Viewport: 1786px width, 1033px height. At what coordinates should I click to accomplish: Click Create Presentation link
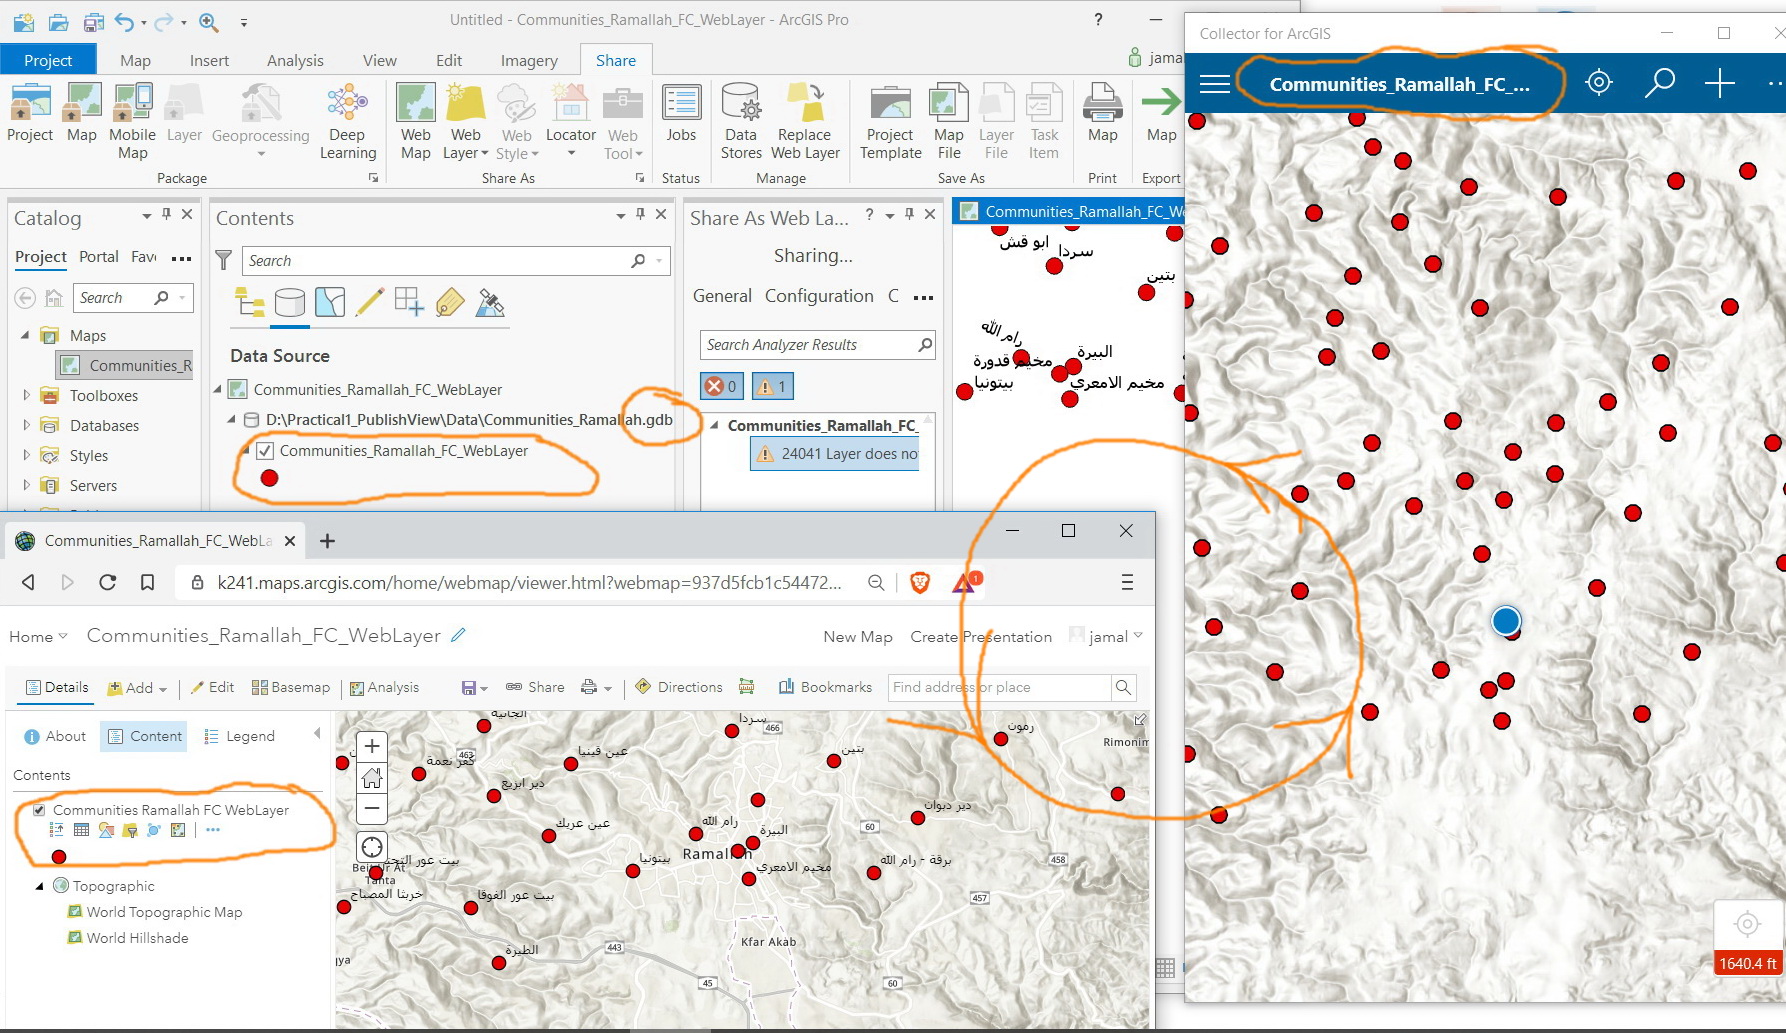[981, 637]
